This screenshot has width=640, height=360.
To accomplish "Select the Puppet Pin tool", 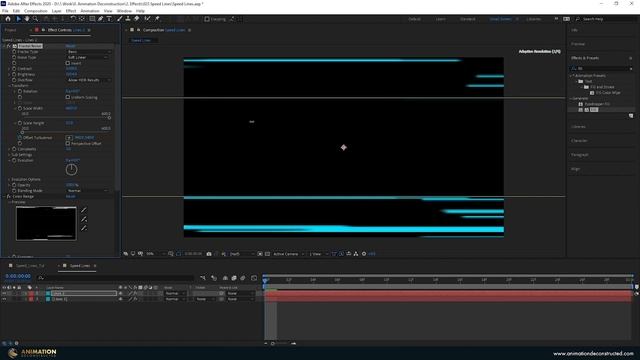I will point(157,19).
